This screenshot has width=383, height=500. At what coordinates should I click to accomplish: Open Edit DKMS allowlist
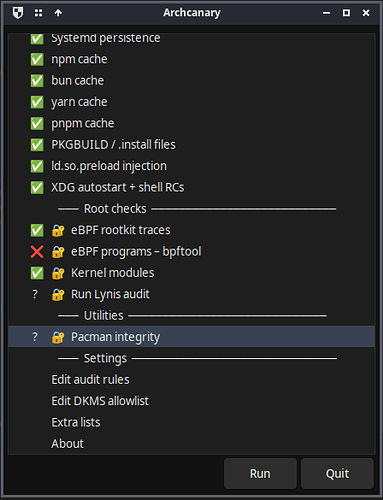pyautogui.click(x=100, y=401)
